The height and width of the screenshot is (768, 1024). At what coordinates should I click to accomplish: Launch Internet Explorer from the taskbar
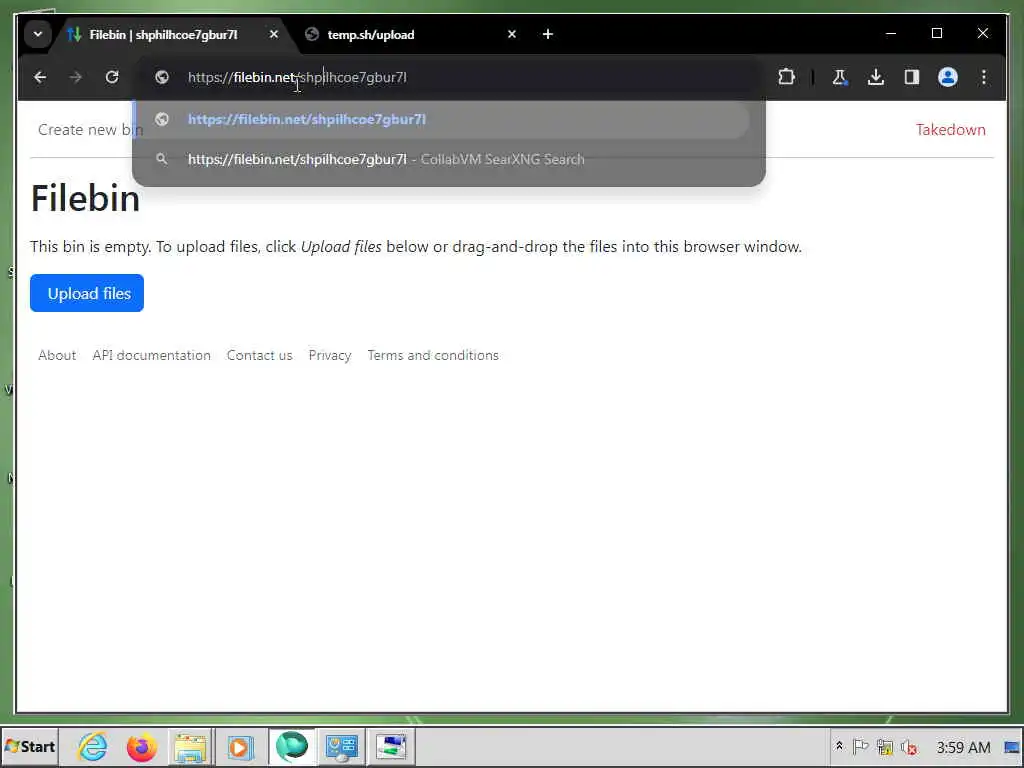pyautogui.click(x=92, y=746)
